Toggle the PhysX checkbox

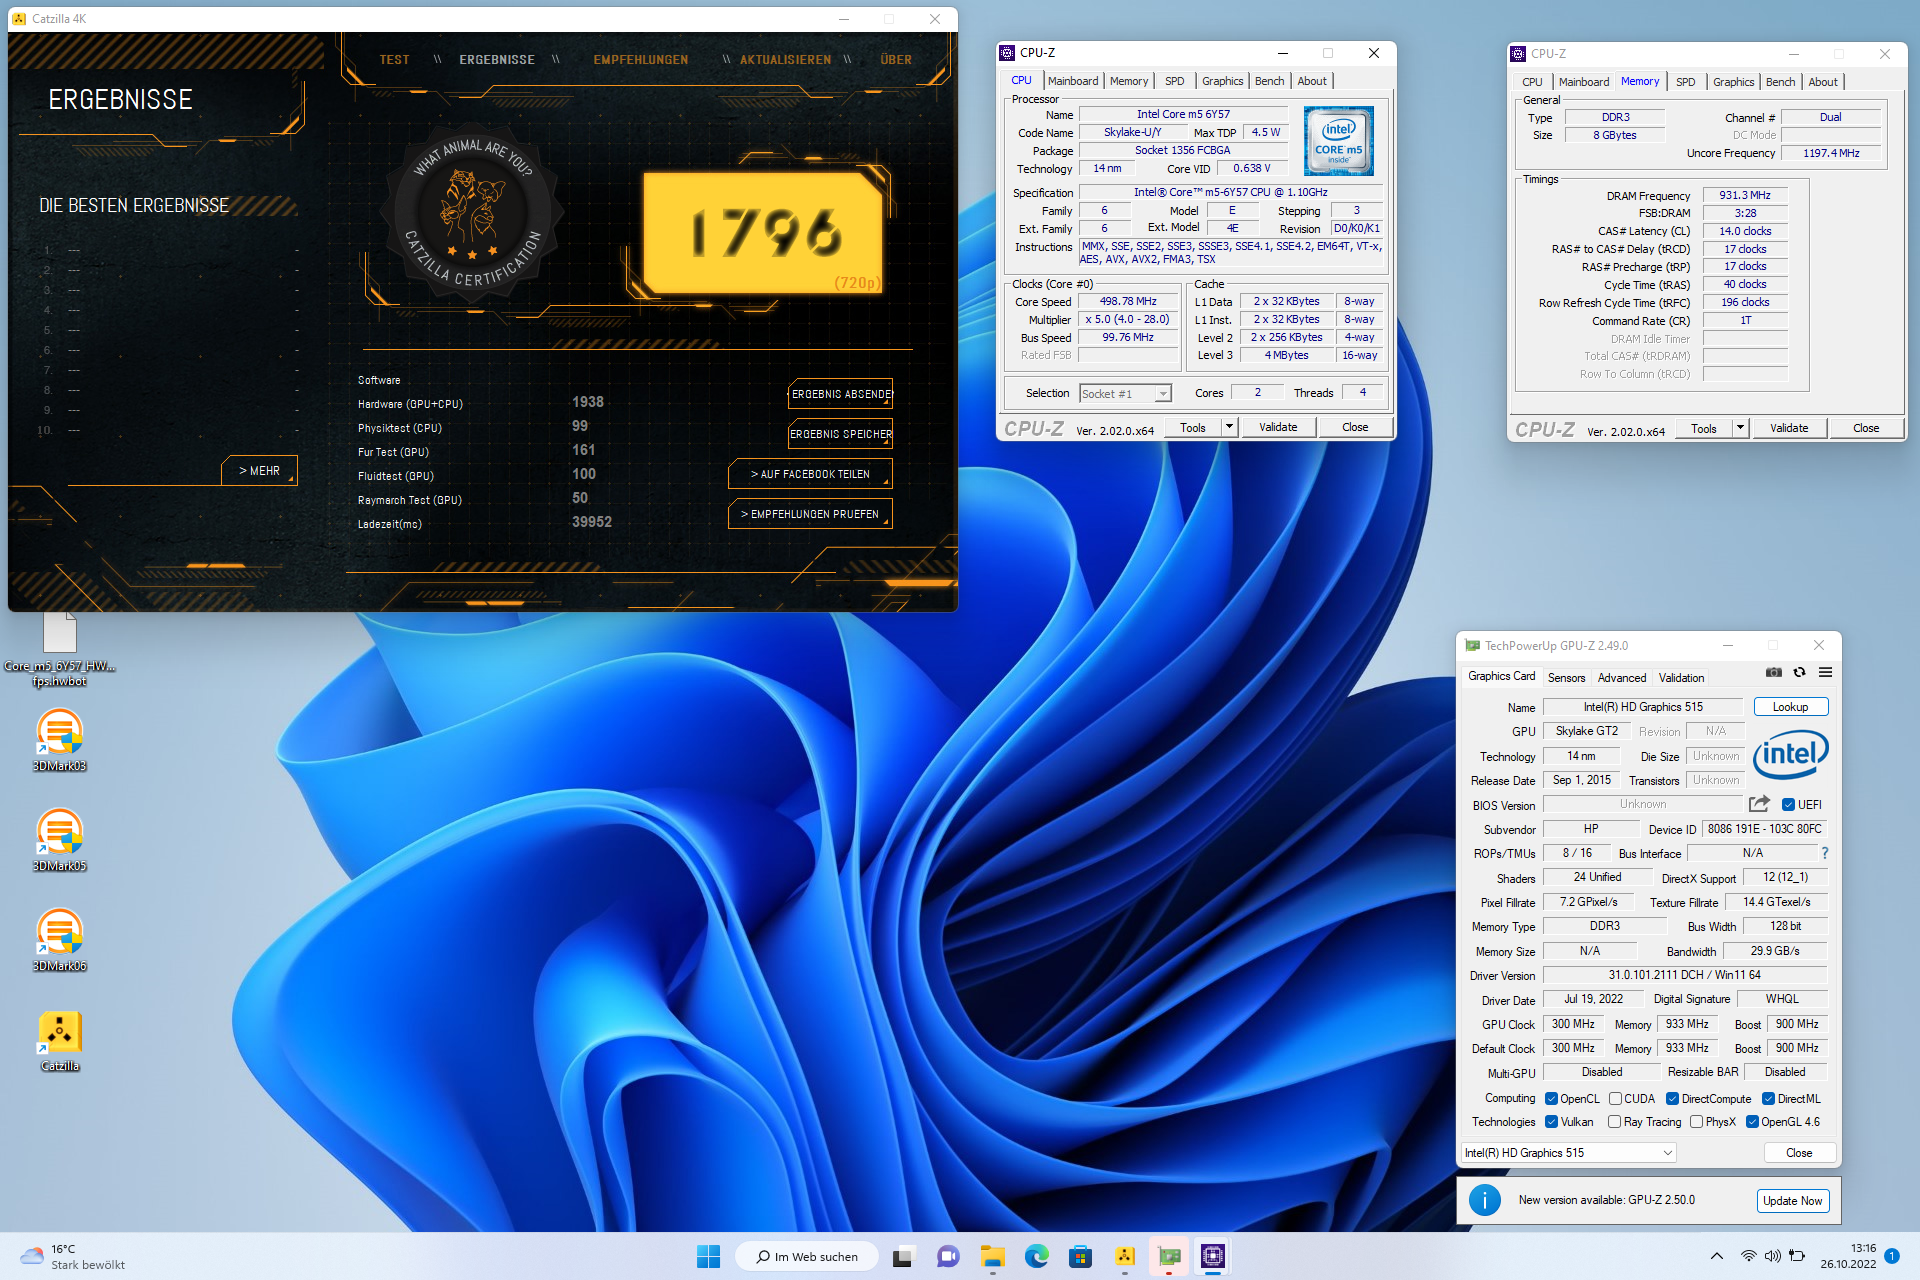point(1696,1121)
